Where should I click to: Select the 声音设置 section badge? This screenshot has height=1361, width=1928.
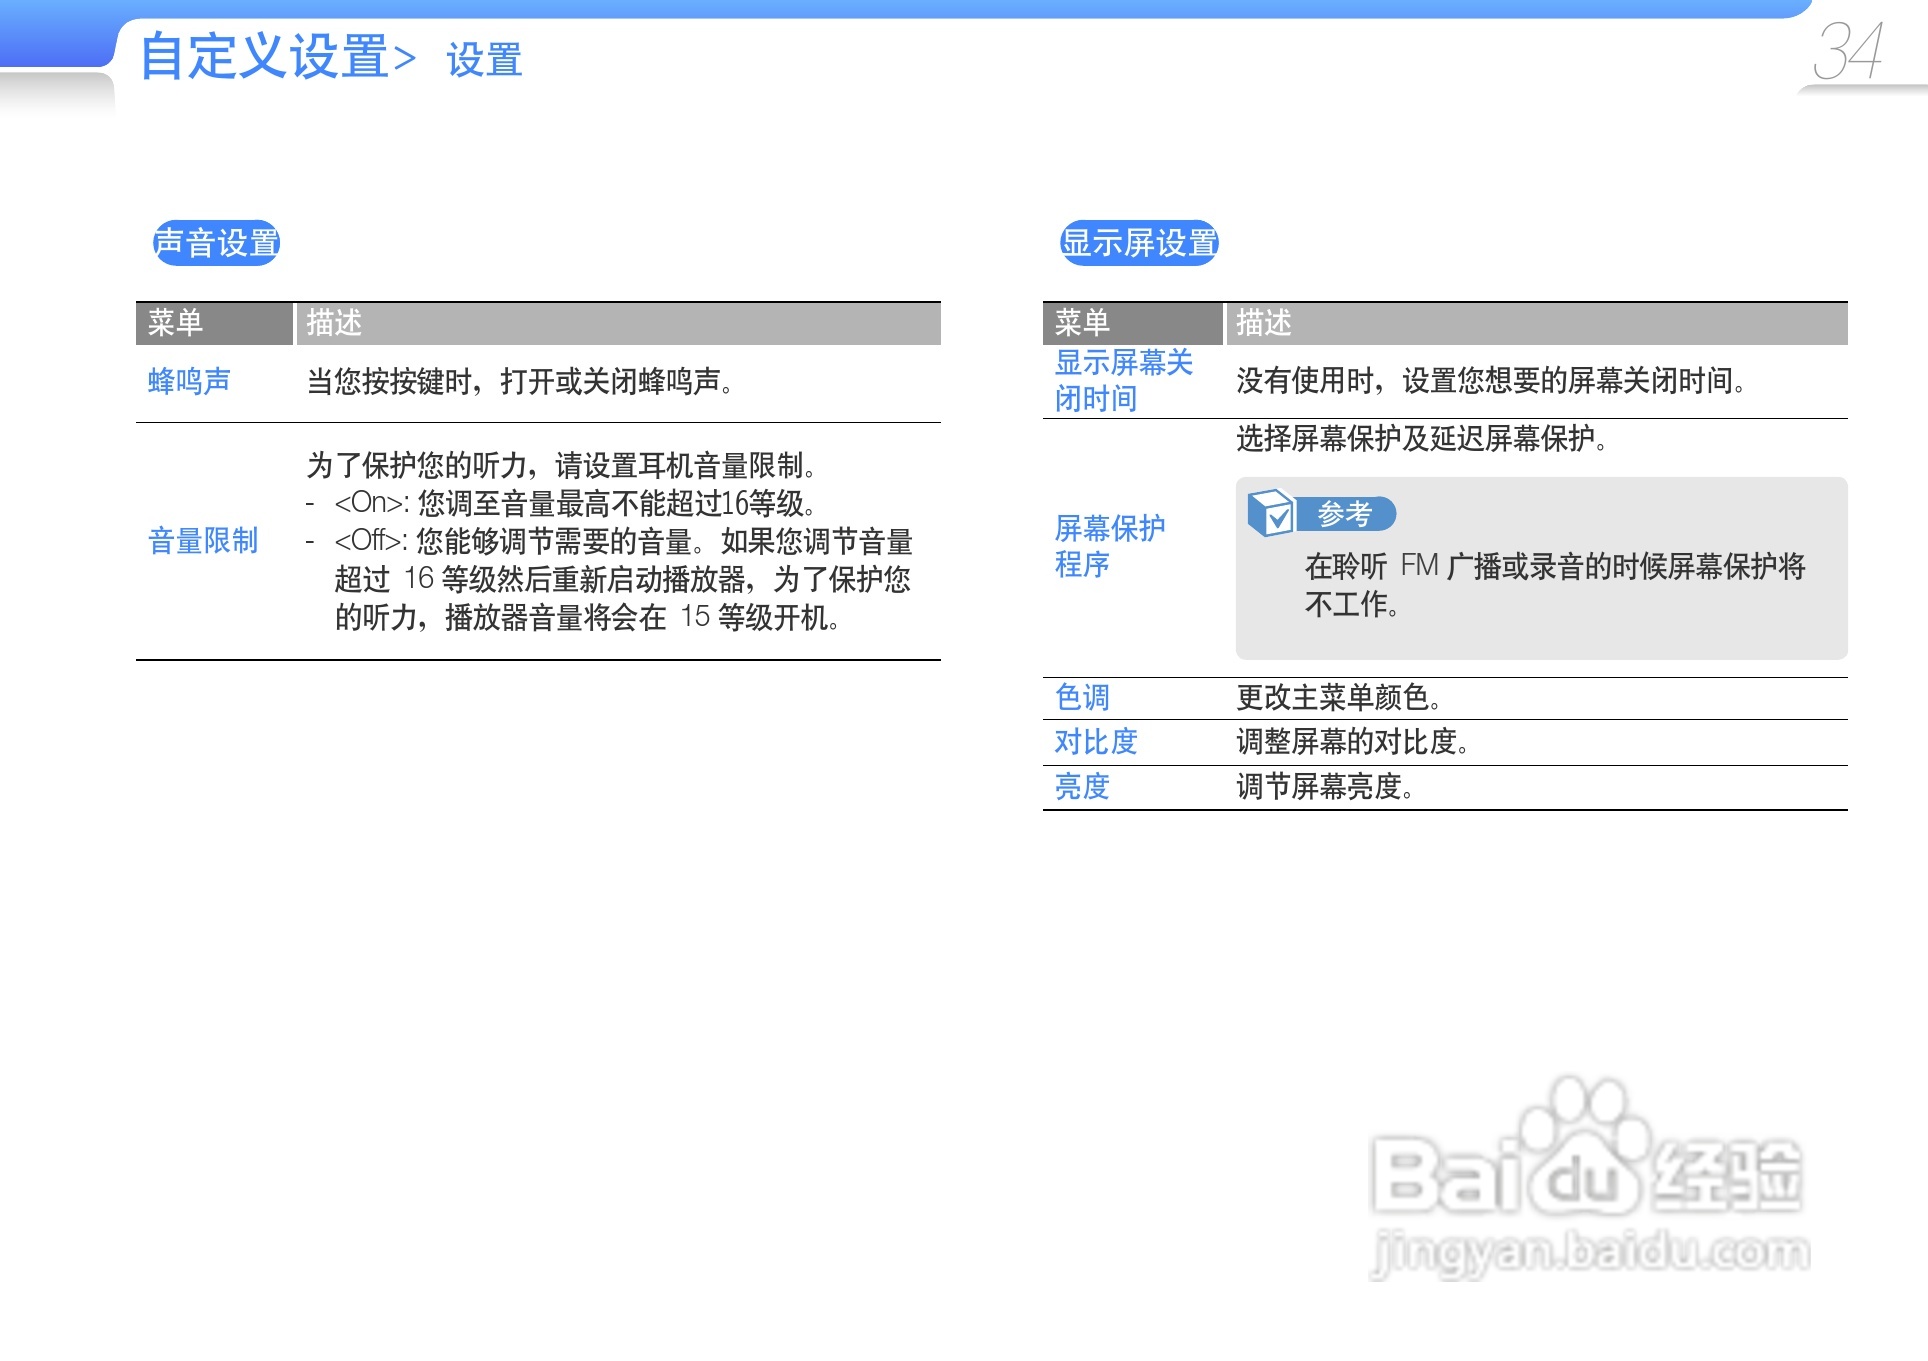(x=216, y=240)
